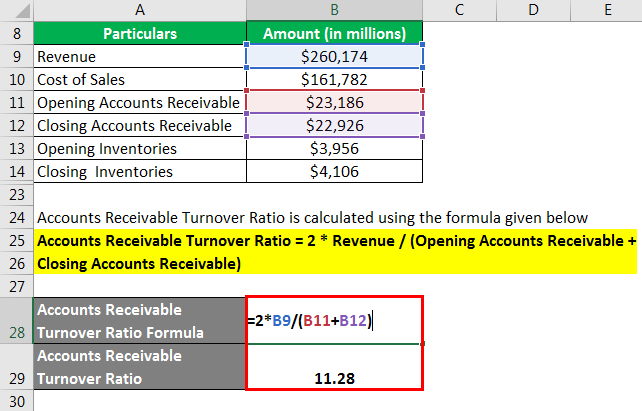Select the $3,956 value cell

335,148
